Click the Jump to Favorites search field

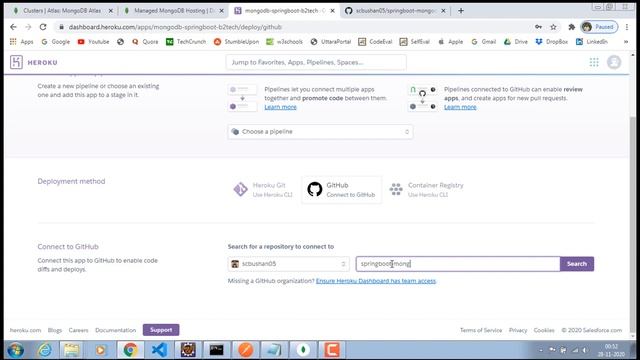click(x=316, y=62)
